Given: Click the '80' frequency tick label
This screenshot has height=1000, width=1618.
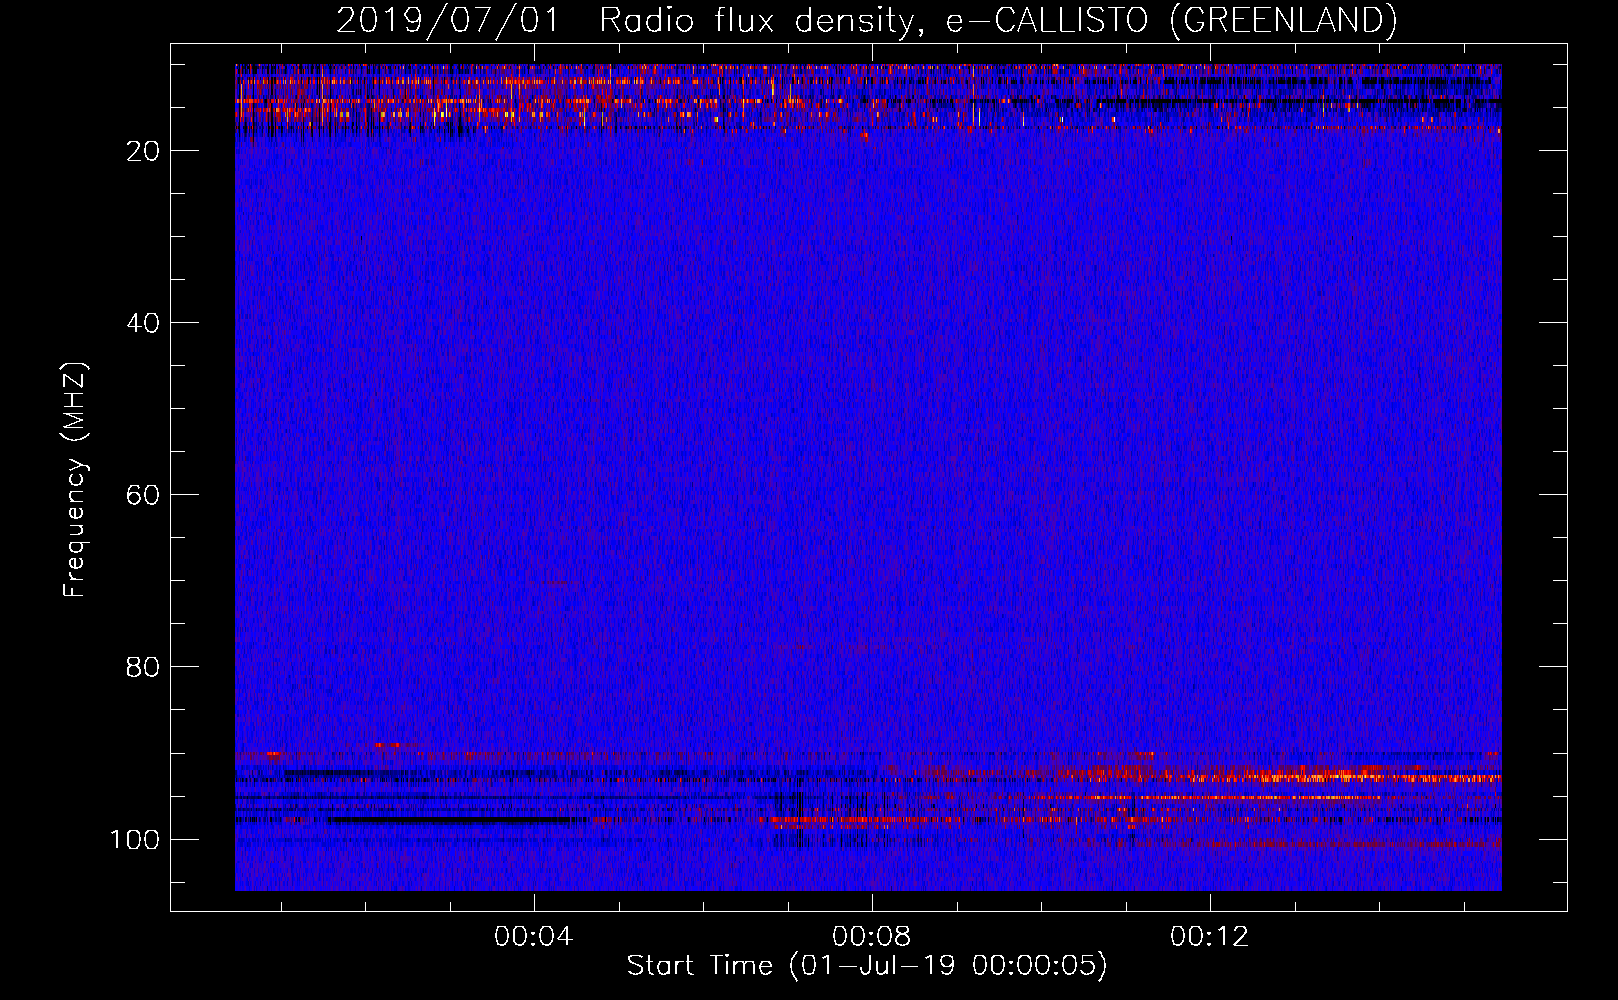Looking at the screenshot, I should (x=143, y=667).
